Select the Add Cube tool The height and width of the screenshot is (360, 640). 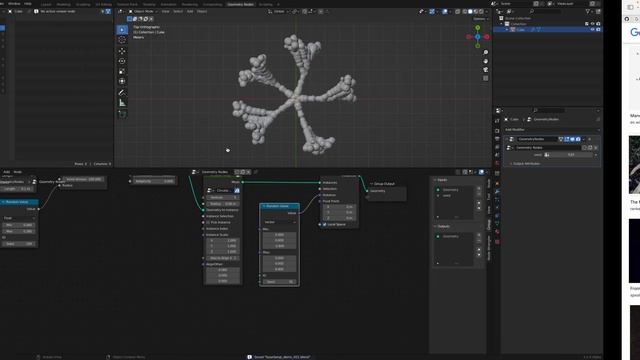122,114
